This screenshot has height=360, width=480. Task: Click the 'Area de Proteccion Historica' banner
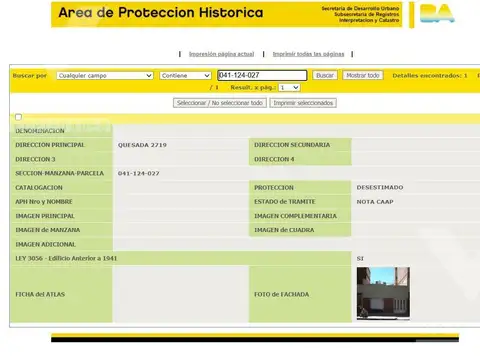[x=227, y=15]
